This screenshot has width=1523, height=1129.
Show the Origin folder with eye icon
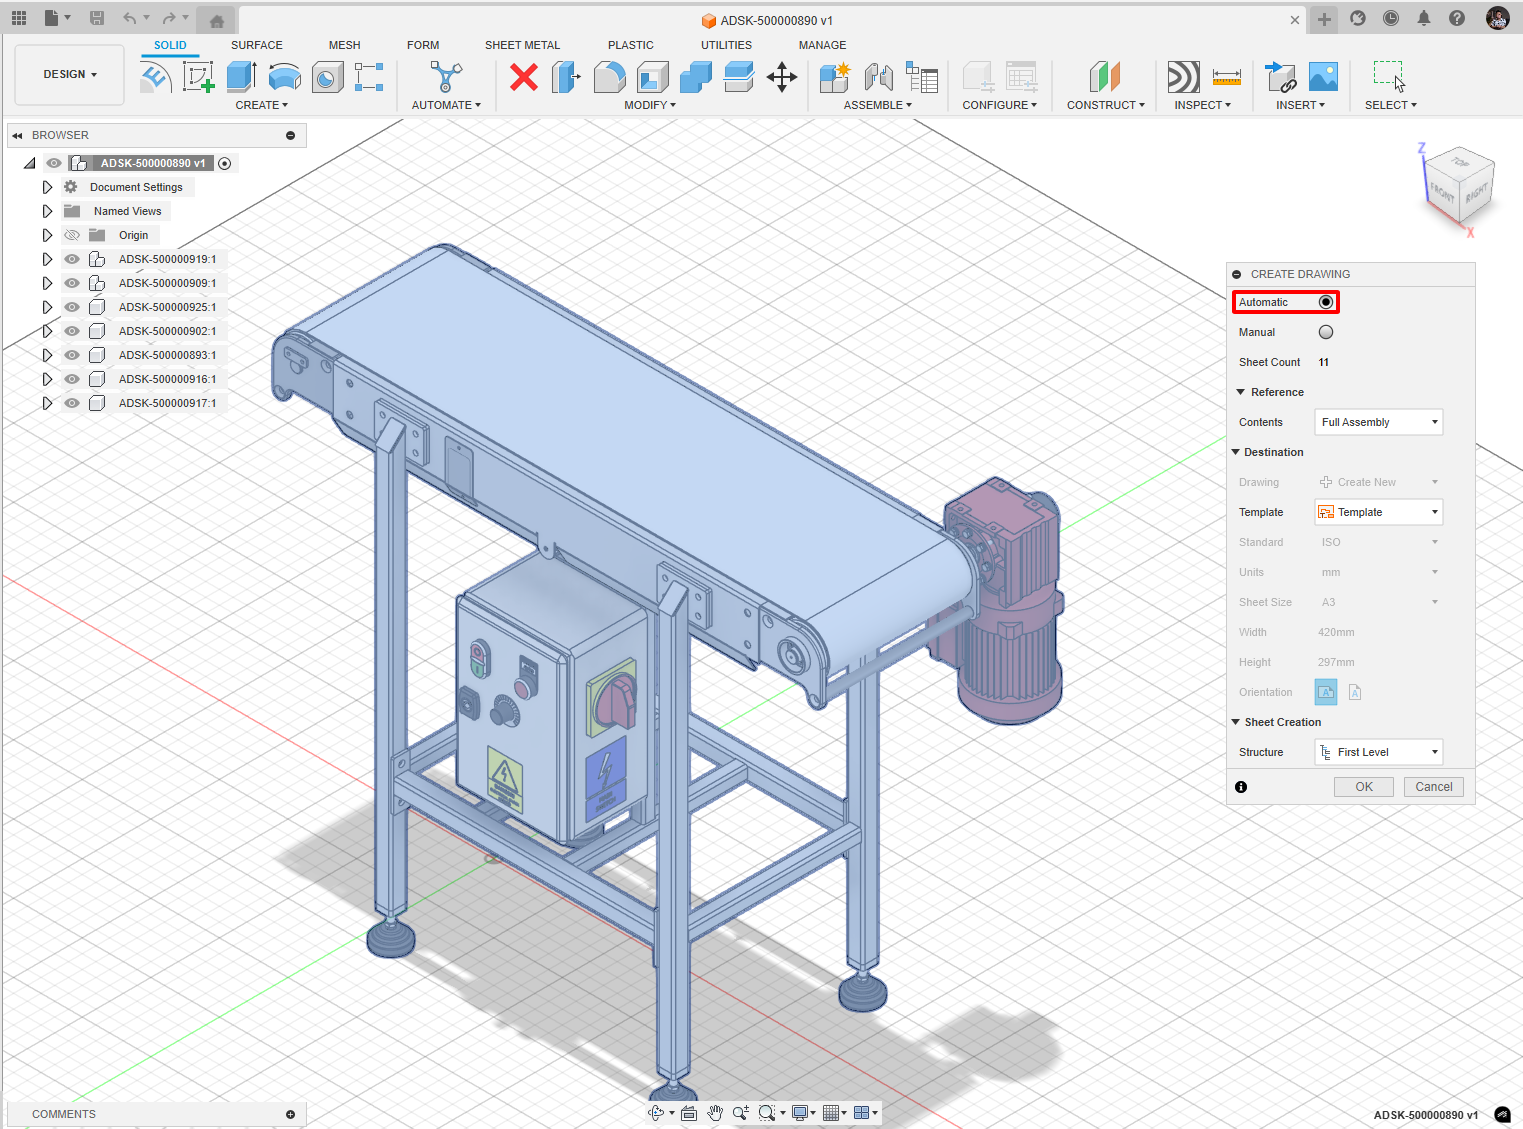coord(72,235)
